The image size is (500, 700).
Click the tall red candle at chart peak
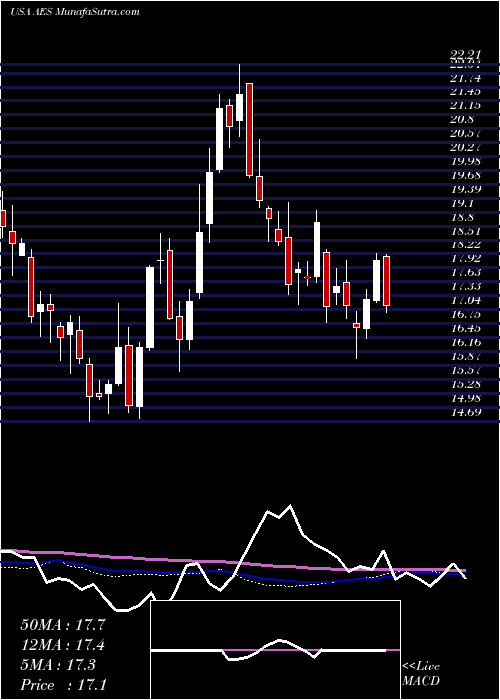coord(250,129)
